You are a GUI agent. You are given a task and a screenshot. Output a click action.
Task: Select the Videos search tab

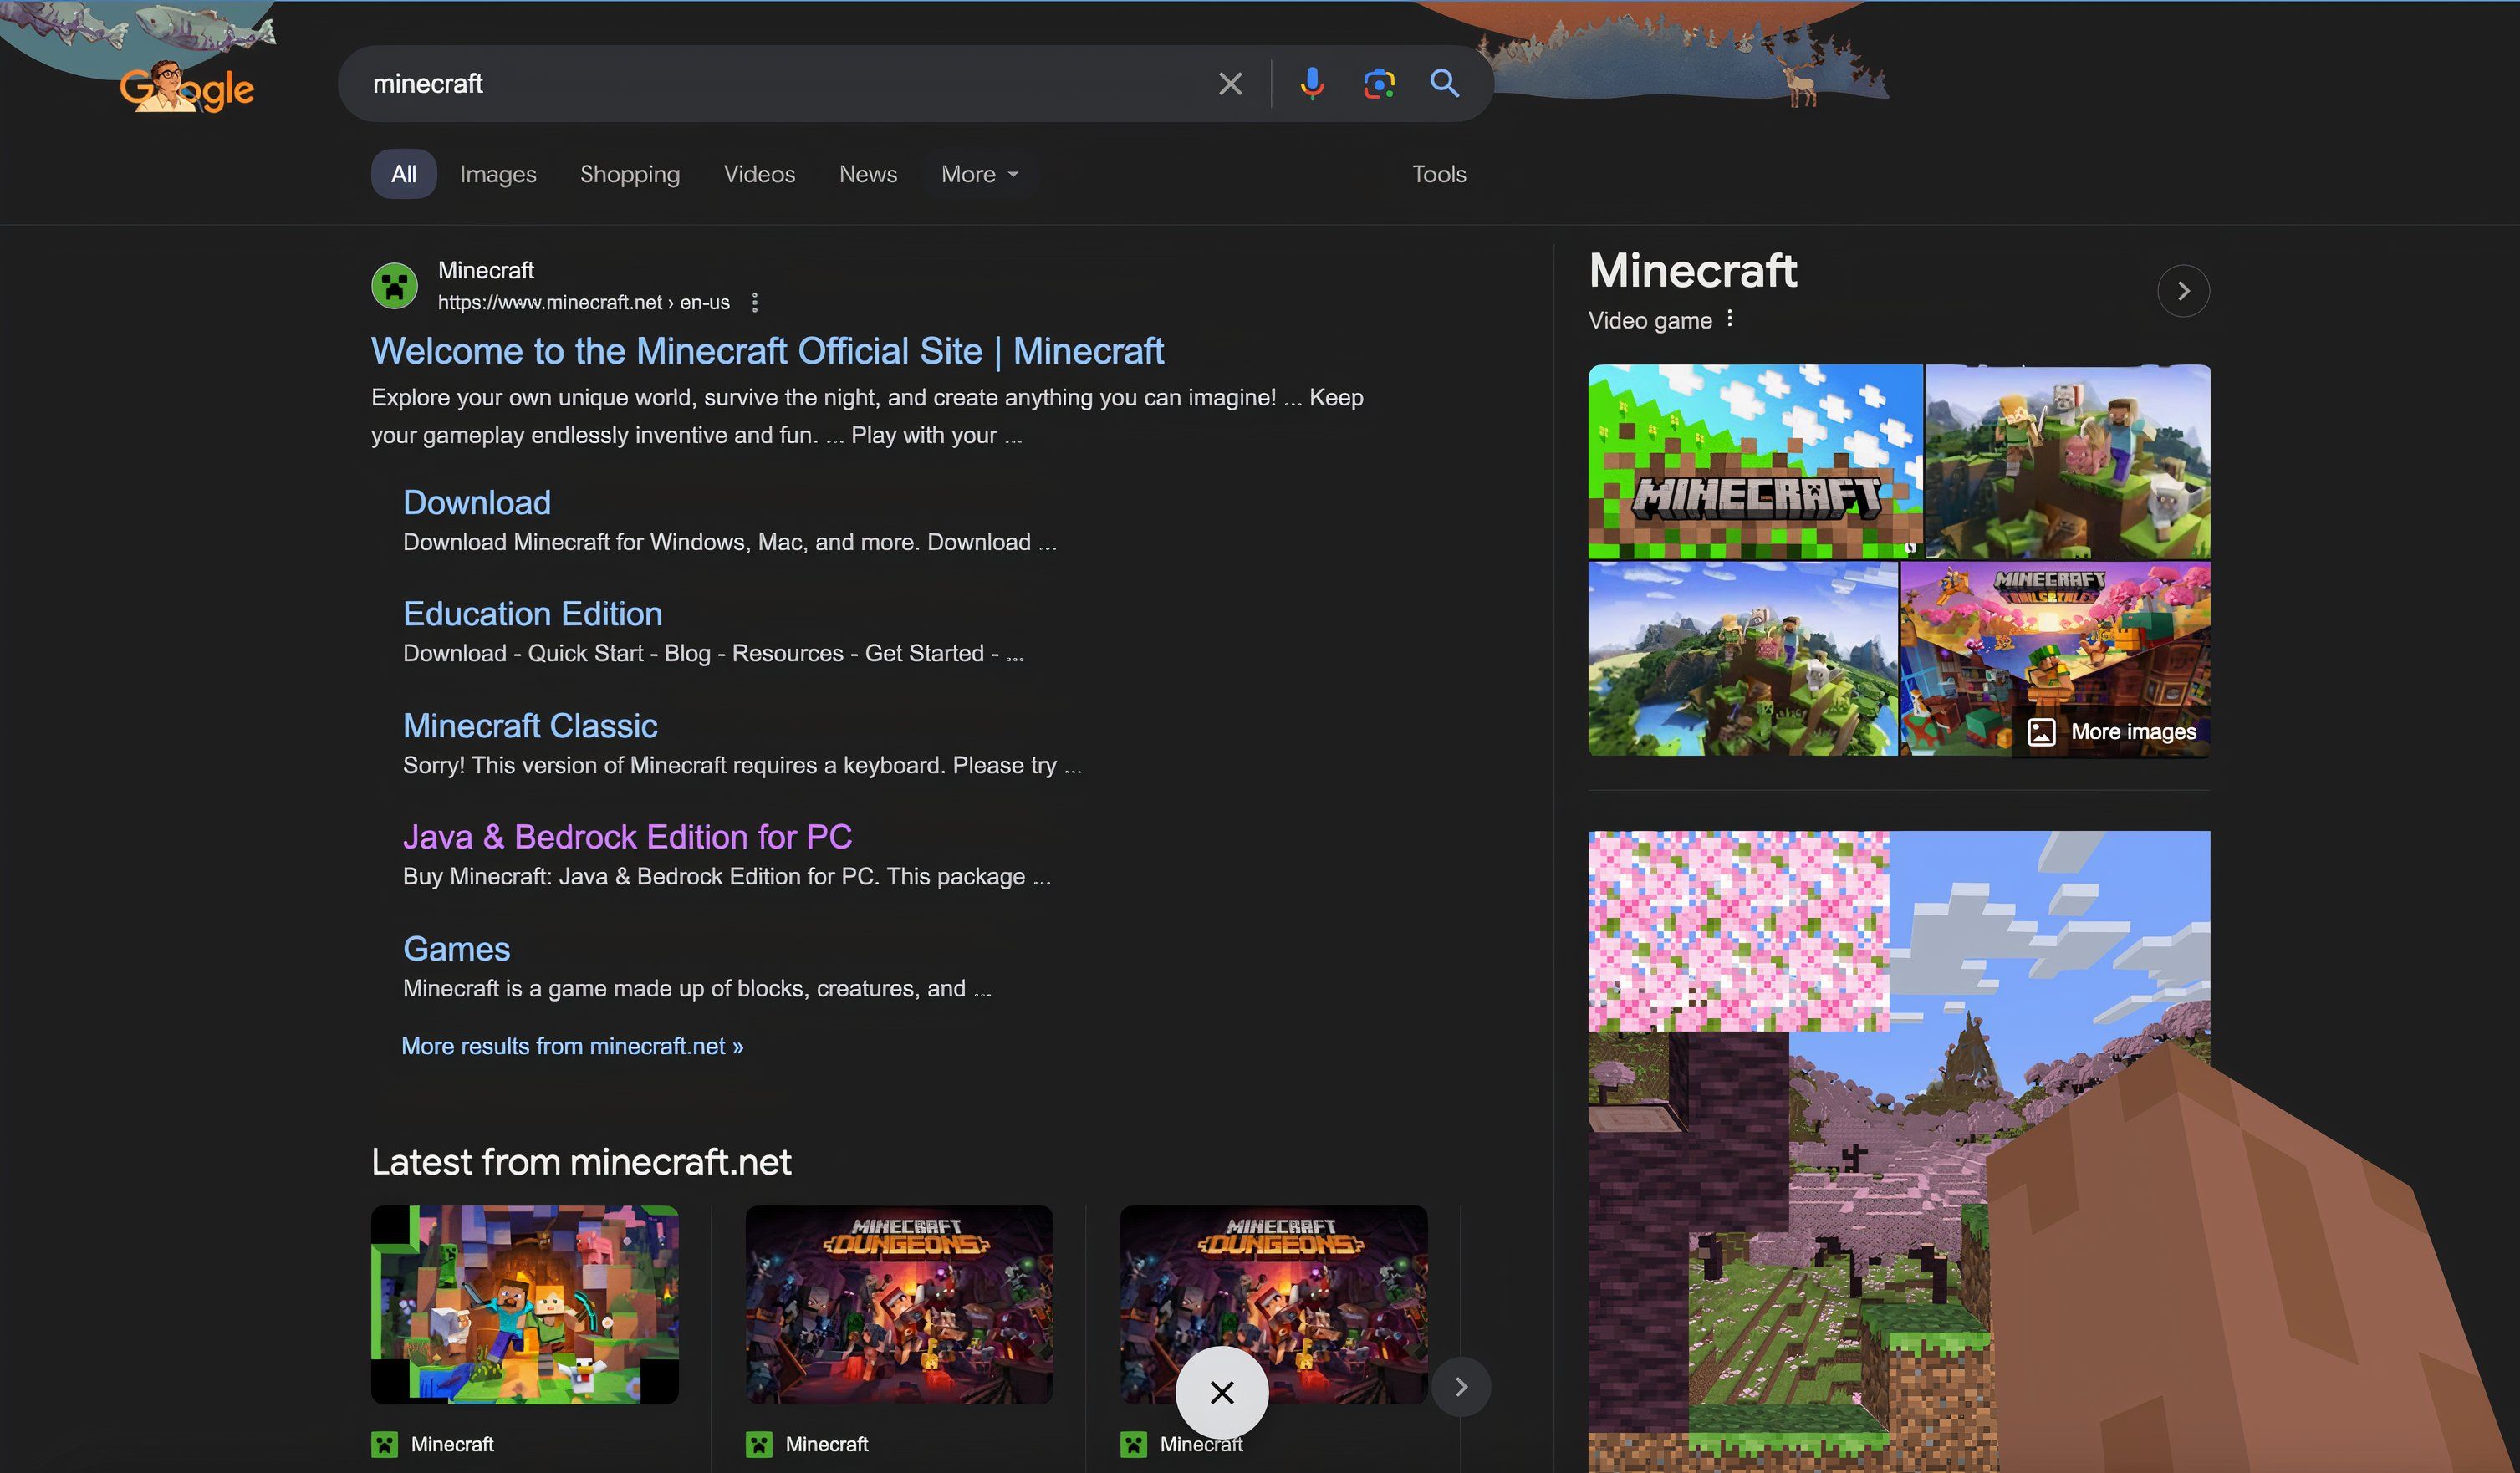pos(759,172)
